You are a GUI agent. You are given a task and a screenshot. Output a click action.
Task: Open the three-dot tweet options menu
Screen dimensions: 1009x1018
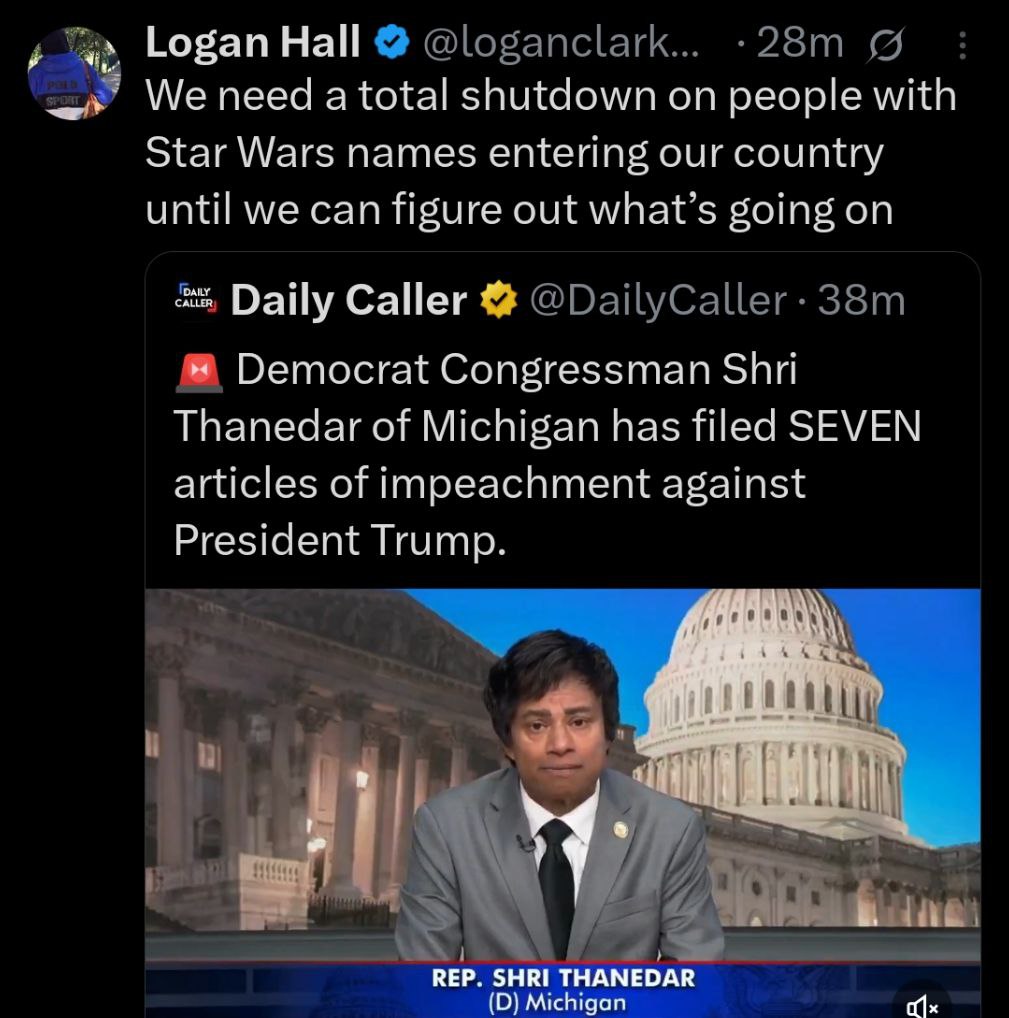[x=962, y=45]
